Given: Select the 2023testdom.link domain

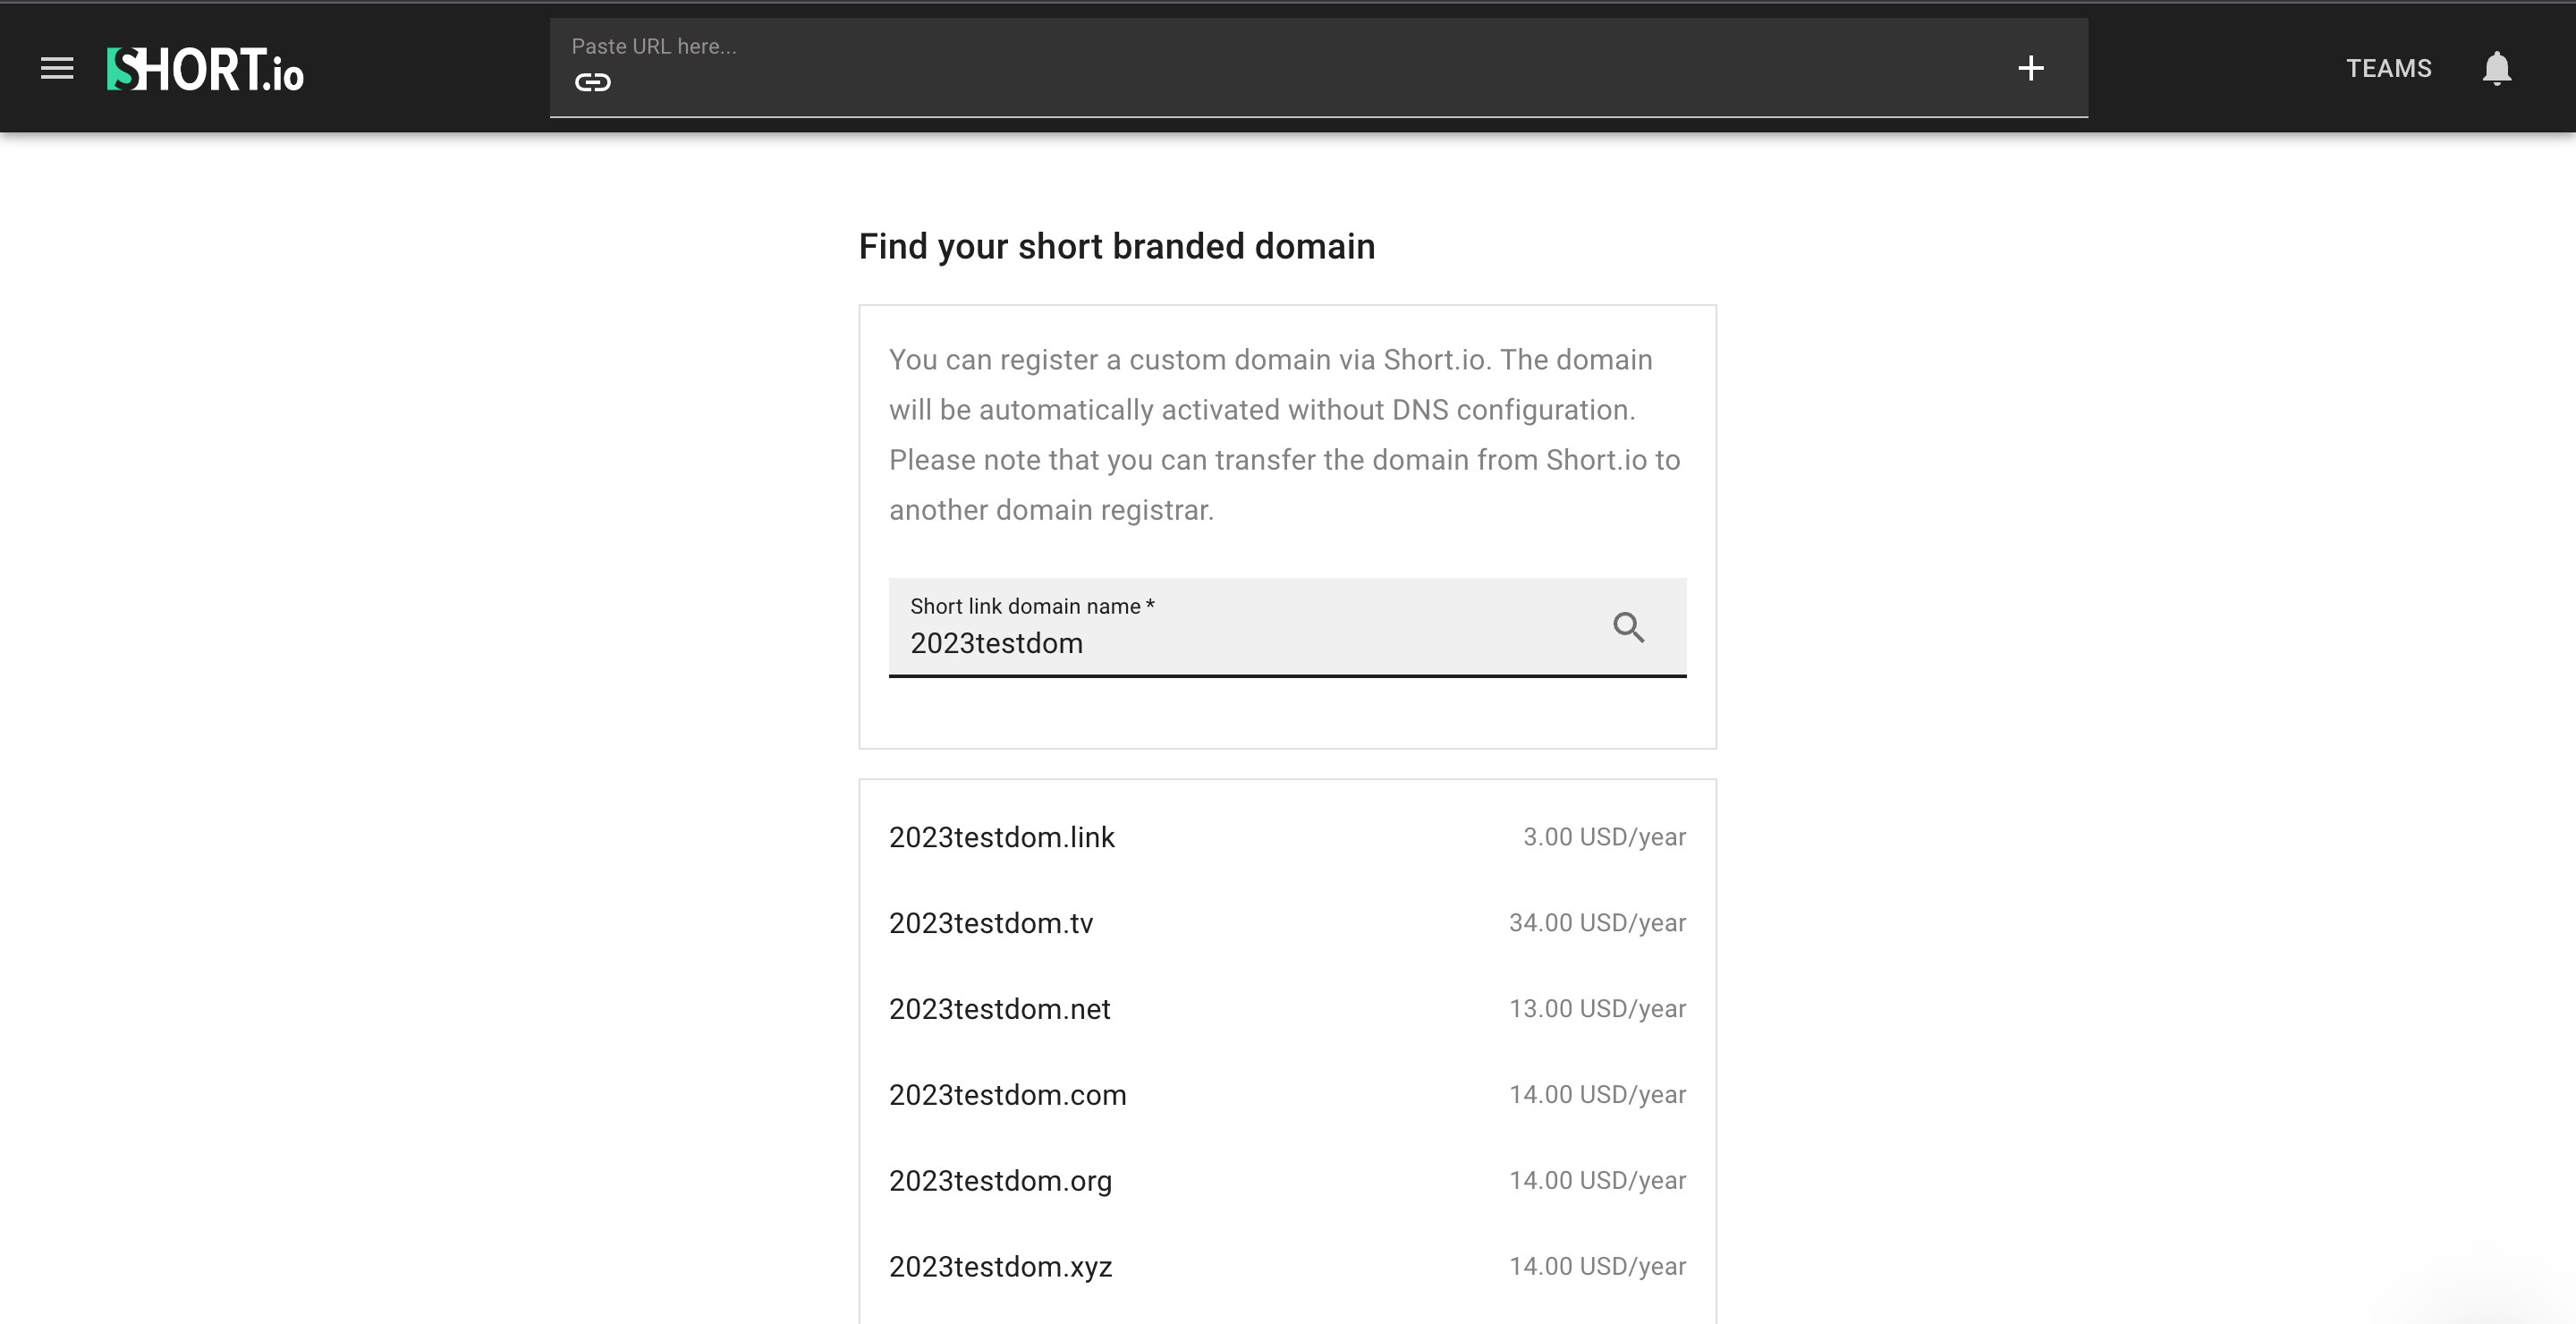Looking at the screenshot, I should [x=1001, y=837].
